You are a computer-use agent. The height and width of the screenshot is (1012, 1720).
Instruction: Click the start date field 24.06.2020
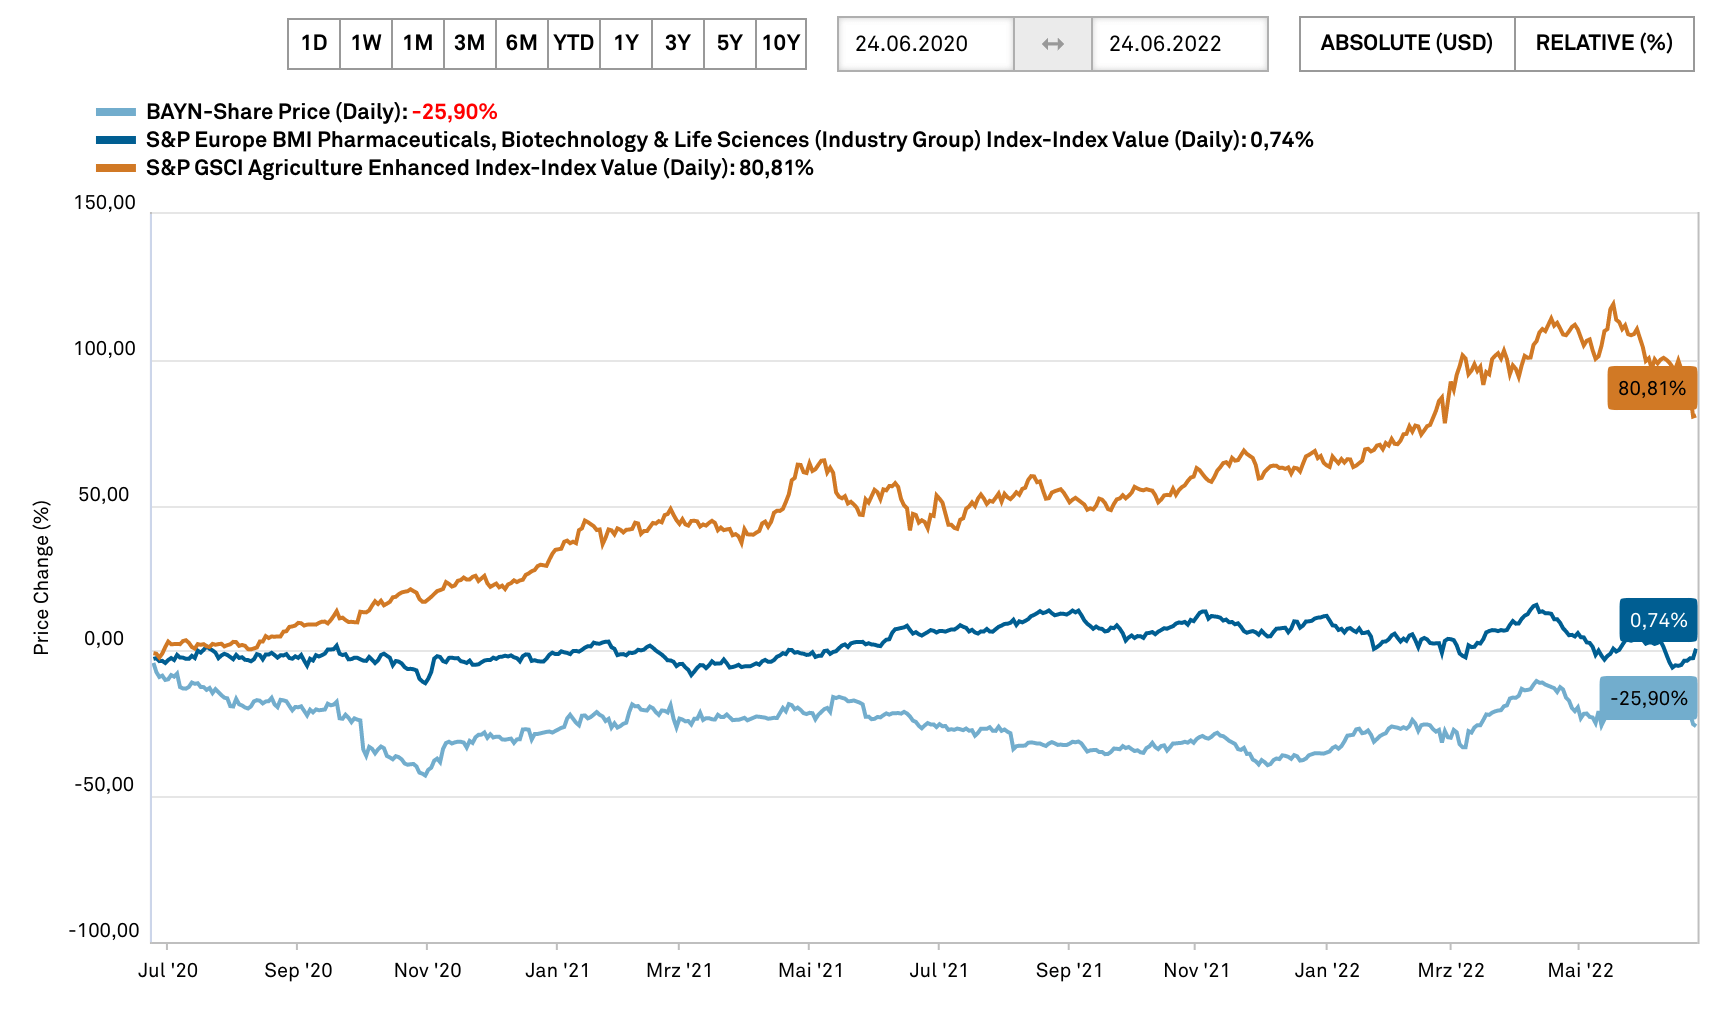click(925, 44)
